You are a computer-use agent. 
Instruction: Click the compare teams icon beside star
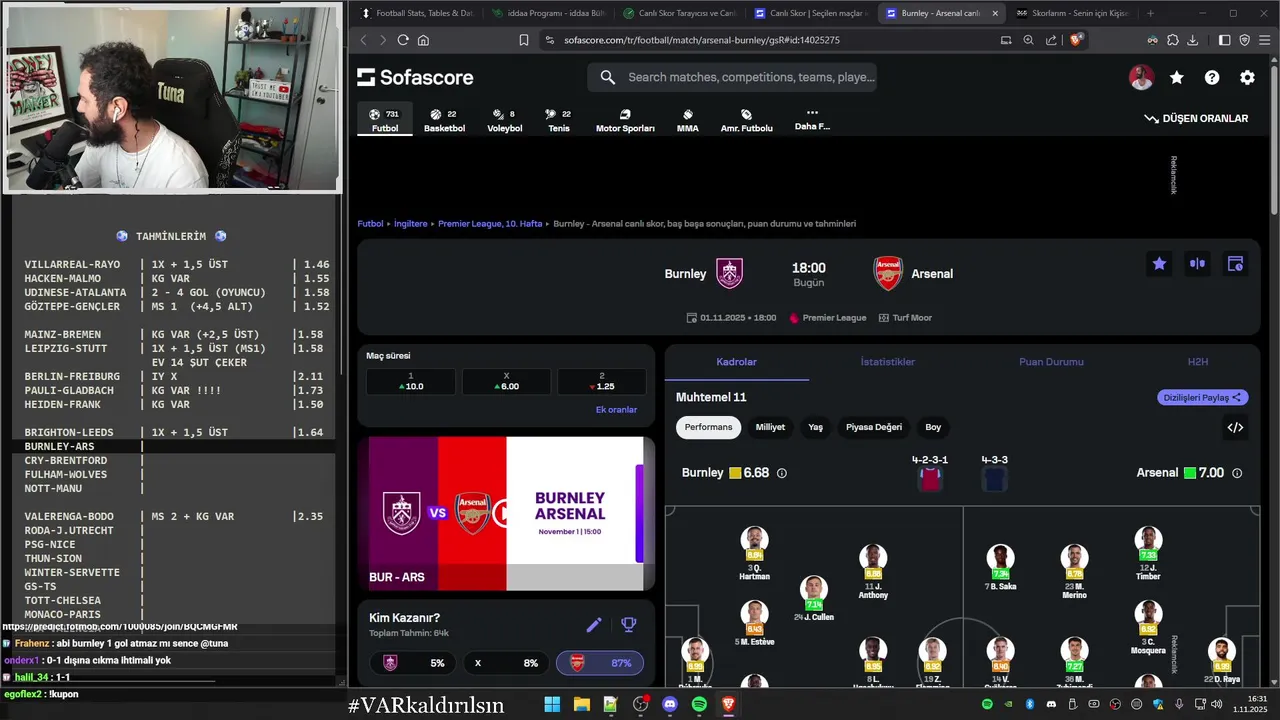(1197, 264)
